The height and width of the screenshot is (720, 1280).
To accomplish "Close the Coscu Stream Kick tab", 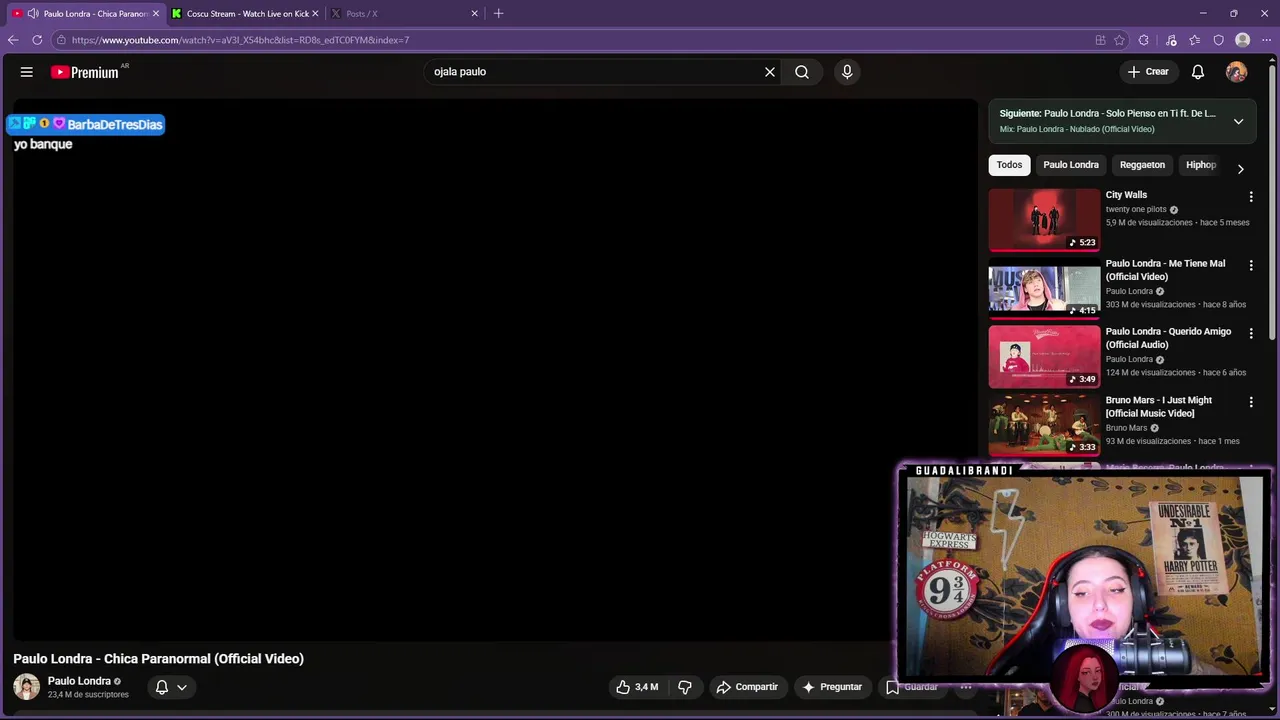I will click(x=315, y=13).
